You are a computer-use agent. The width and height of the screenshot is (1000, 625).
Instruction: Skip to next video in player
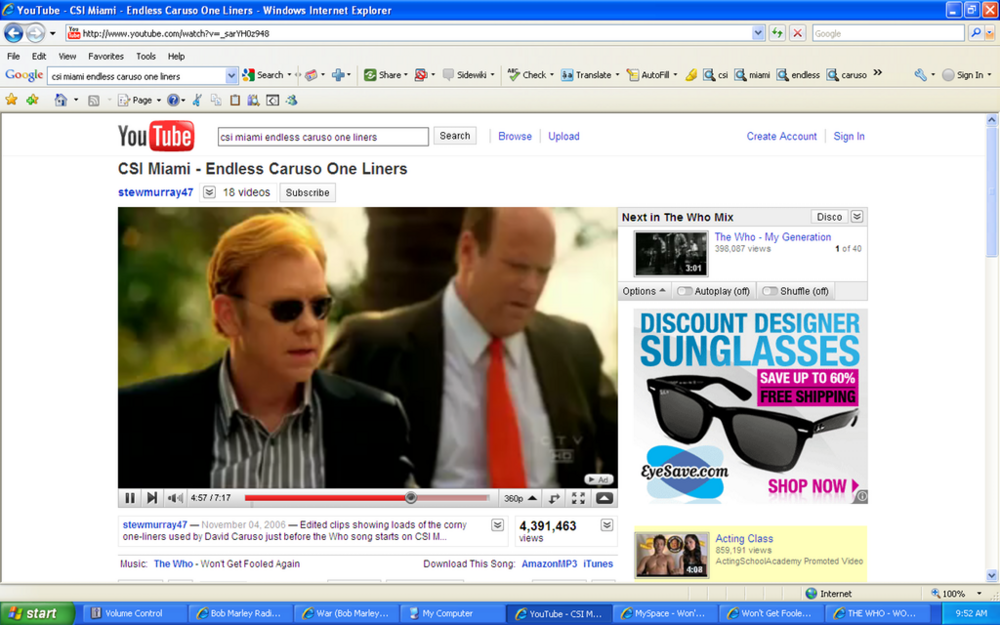(152, 498)
